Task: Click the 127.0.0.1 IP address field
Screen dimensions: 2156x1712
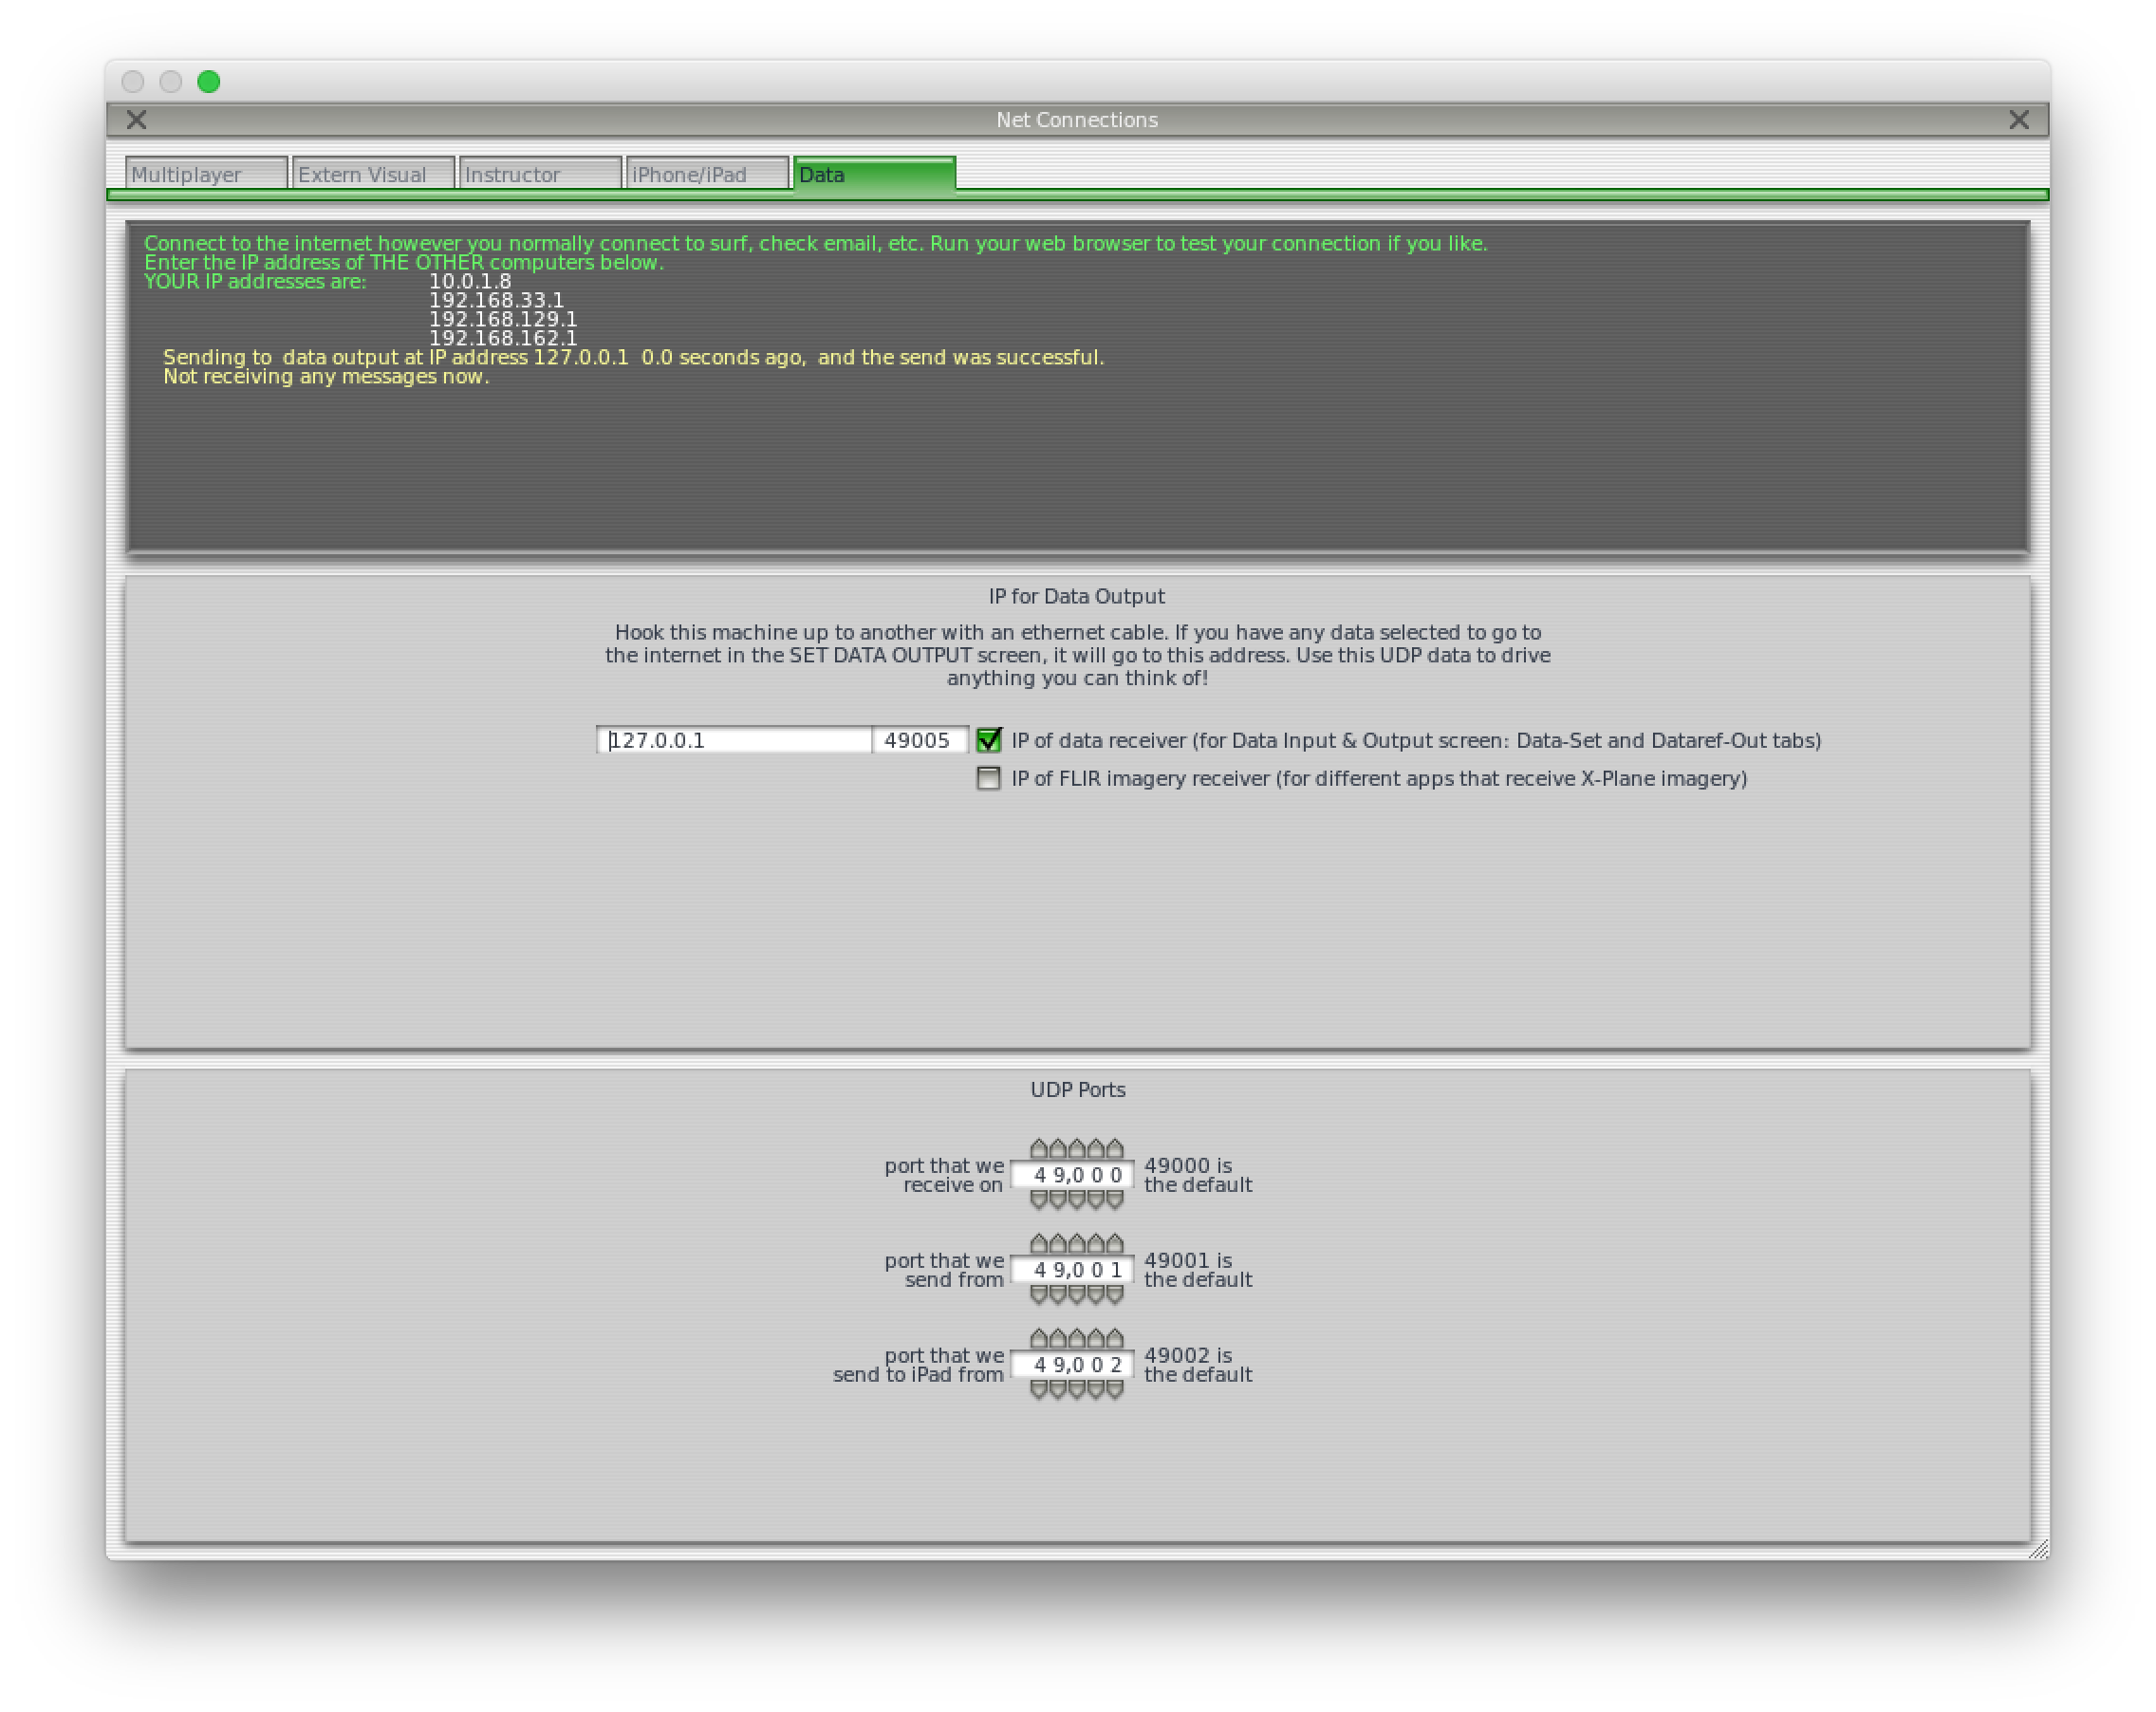Action: point(734,740)
